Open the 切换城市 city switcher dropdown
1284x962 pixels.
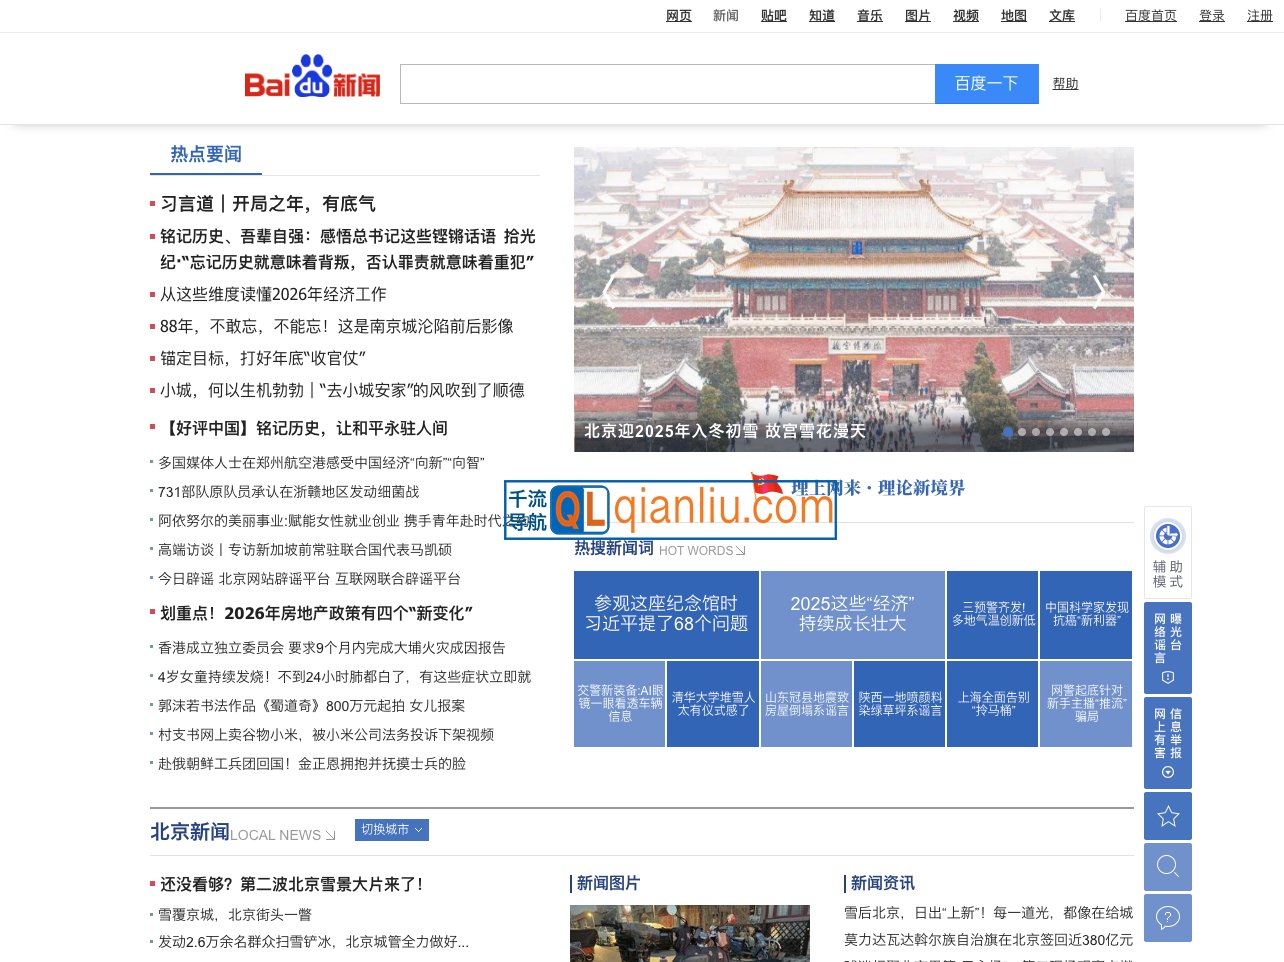(x=391, y=829)
